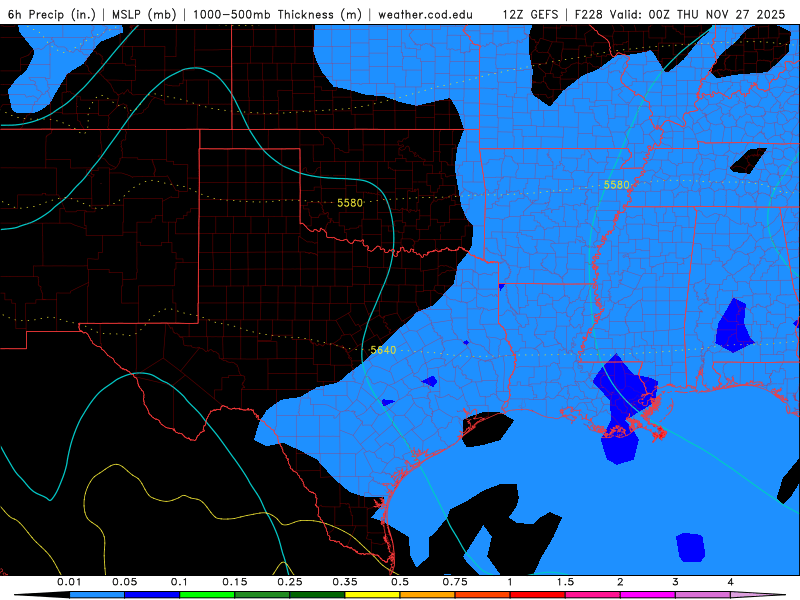
Task: Click the 5580 label in central Oklahoma-Texas
Action: (350, 203)
